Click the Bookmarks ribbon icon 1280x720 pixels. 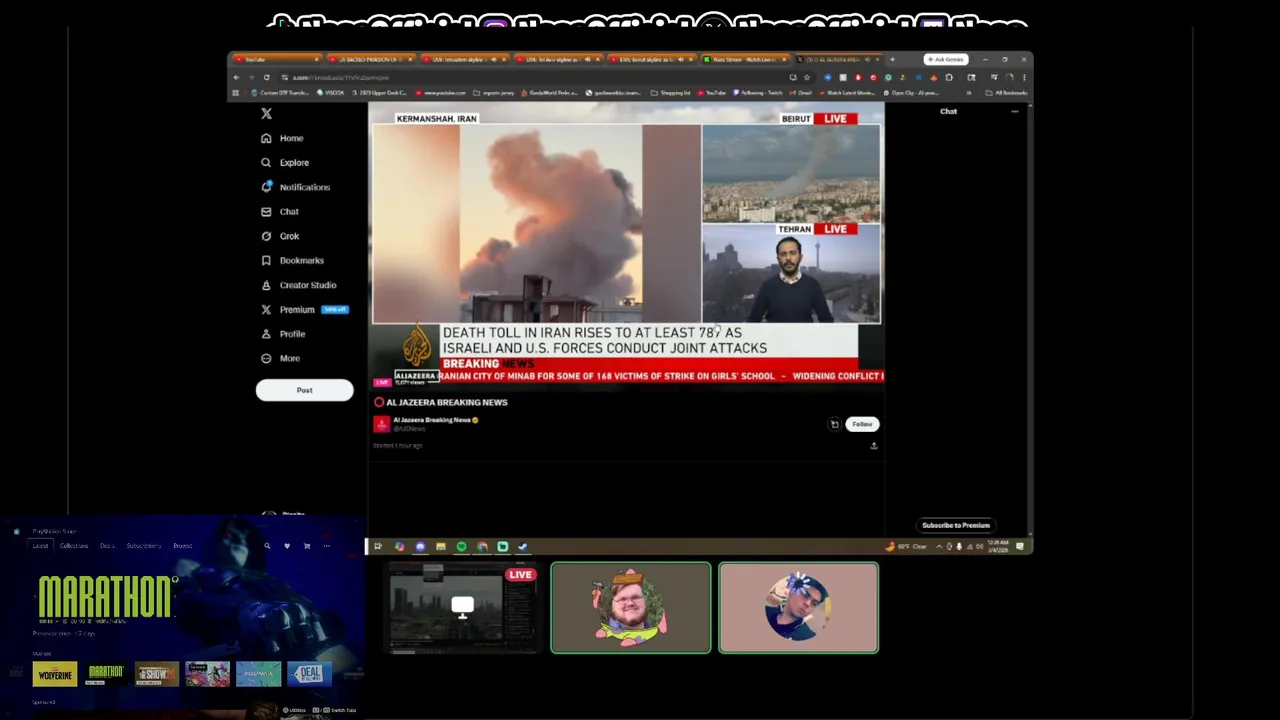tap(266, 260)
